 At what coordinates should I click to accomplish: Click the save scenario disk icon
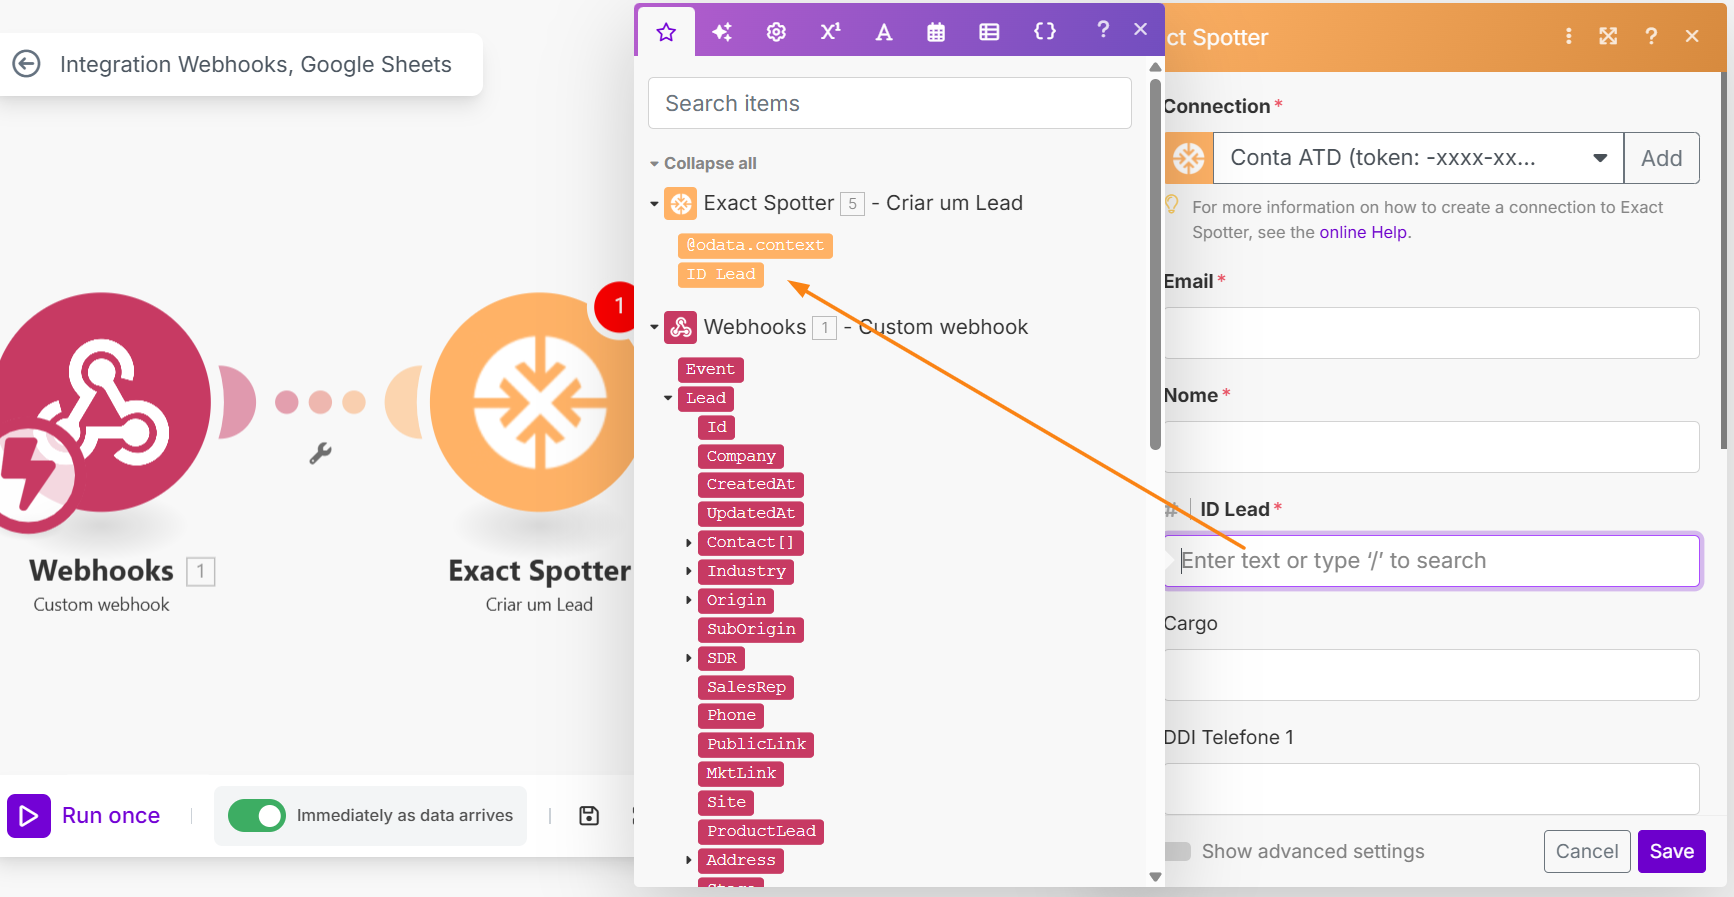click(x=589, y=816)
